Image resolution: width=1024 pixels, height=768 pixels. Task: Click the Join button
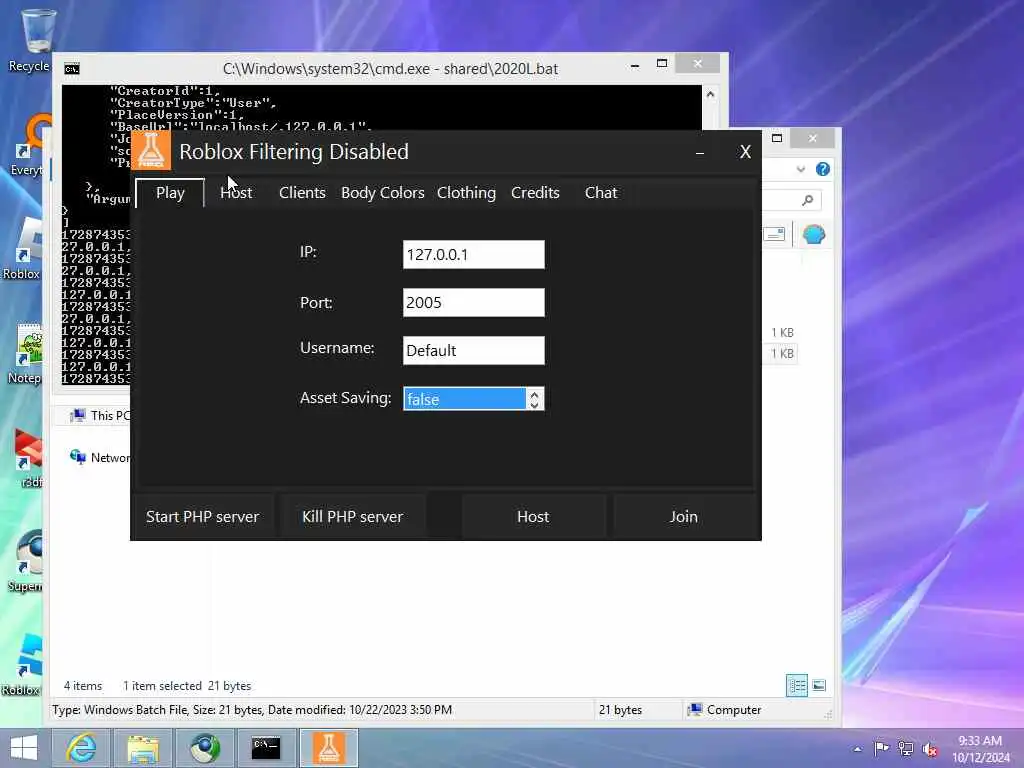pyautogui.click(x=684, y=517)
